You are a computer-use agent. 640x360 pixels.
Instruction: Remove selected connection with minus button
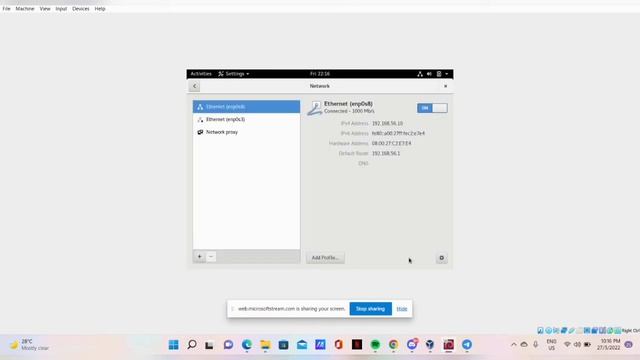coord(211,256)
